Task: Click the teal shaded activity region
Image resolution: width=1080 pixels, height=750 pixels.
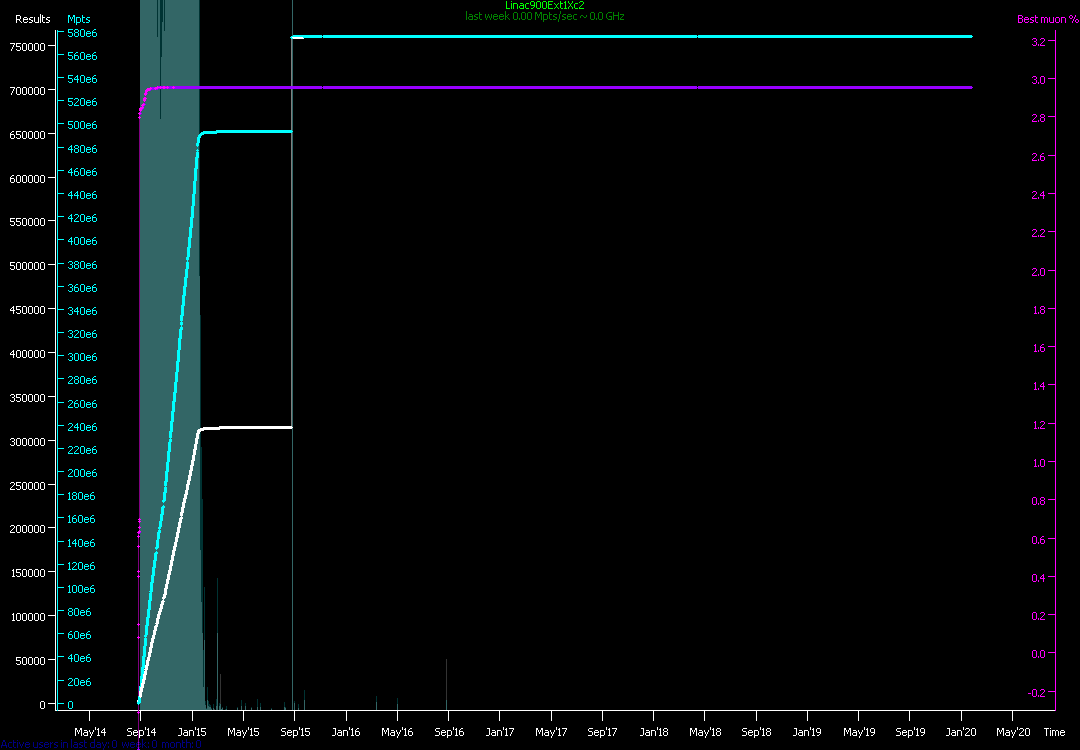Action: 170,300
